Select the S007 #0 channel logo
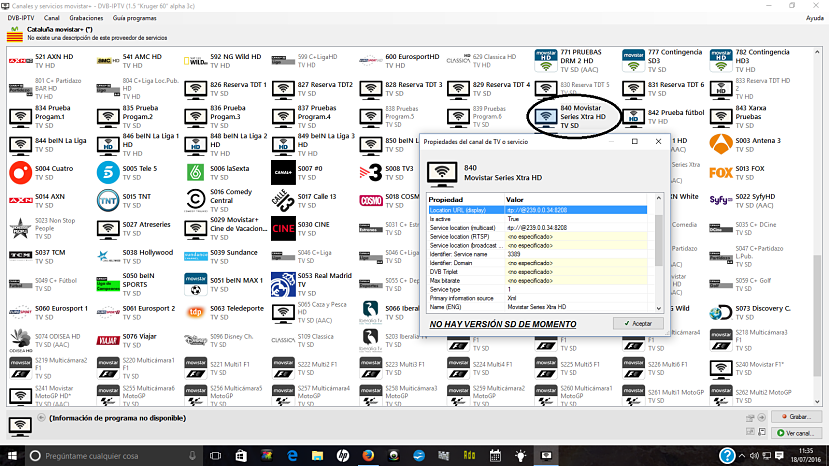829x466 pixels. coord(283,172)
